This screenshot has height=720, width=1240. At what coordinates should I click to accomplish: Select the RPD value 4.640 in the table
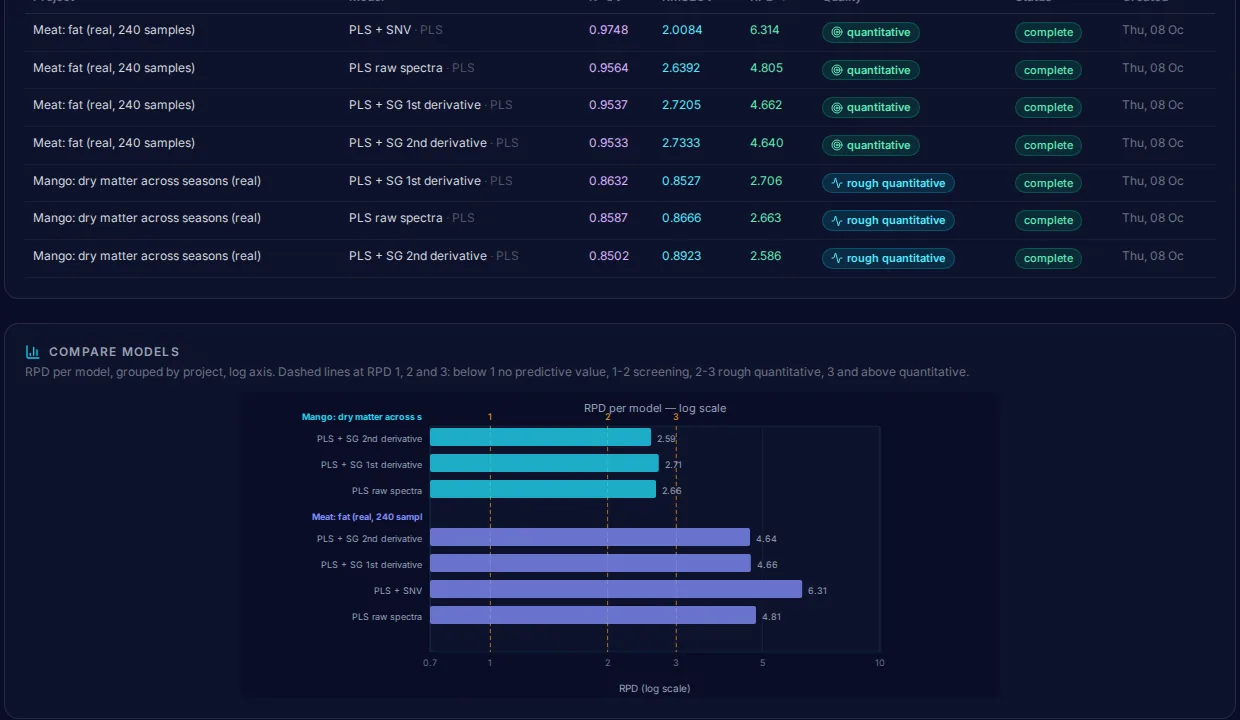click(767, 143)
